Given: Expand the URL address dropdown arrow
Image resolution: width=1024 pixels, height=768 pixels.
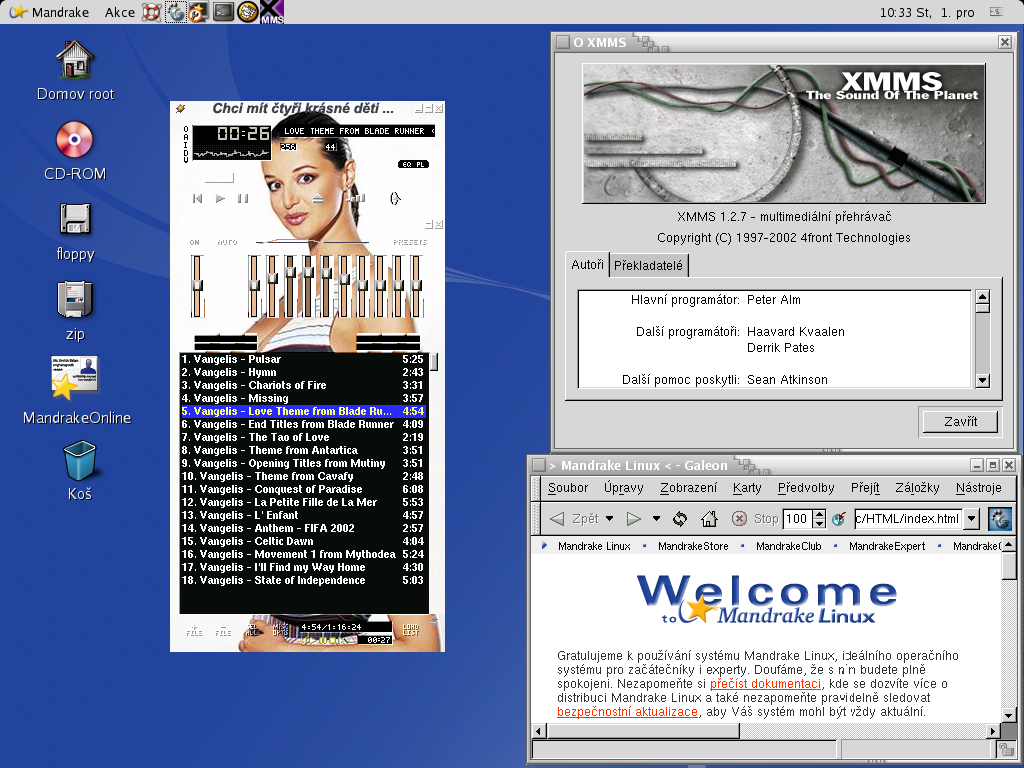Looking at the screenshot, I should (971, 519).
